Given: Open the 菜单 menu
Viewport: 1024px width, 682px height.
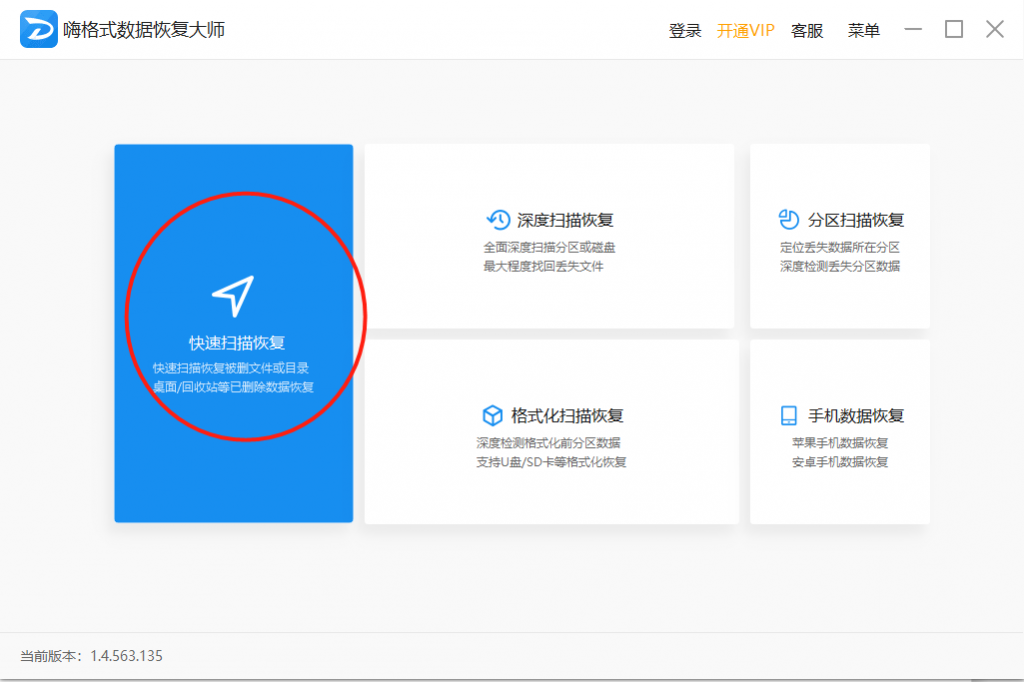Looking at the screenshot, I should click(863, 31).
